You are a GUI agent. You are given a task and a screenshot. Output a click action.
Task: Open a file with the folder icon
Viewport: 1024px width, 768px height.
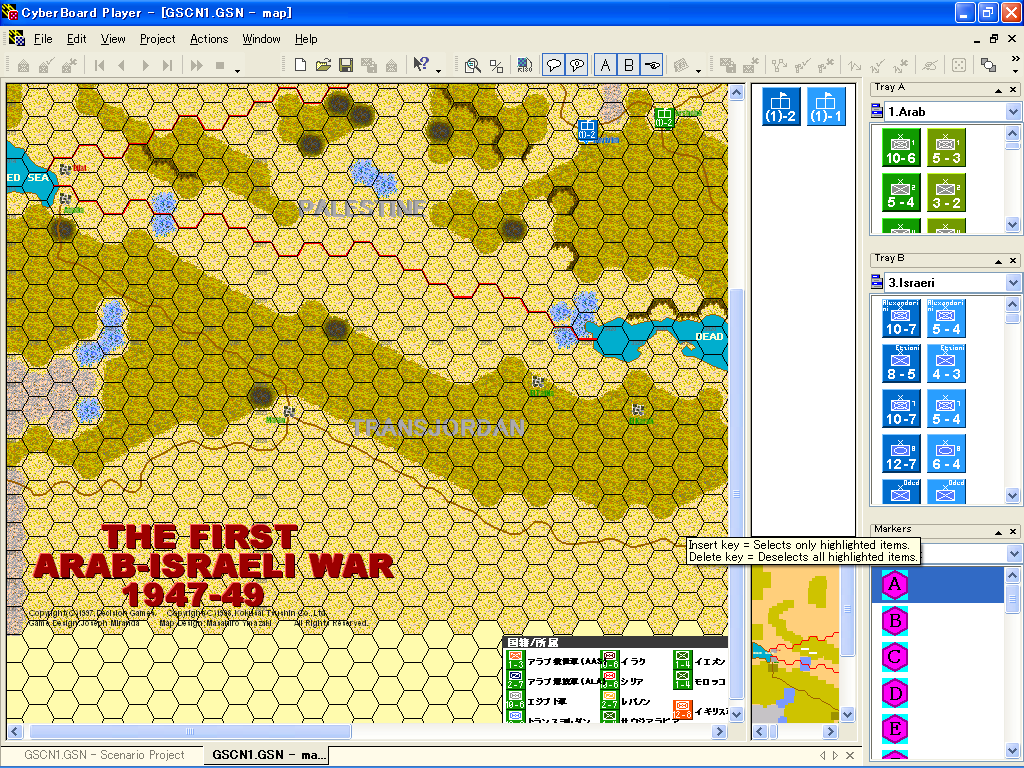click(323, 65)
